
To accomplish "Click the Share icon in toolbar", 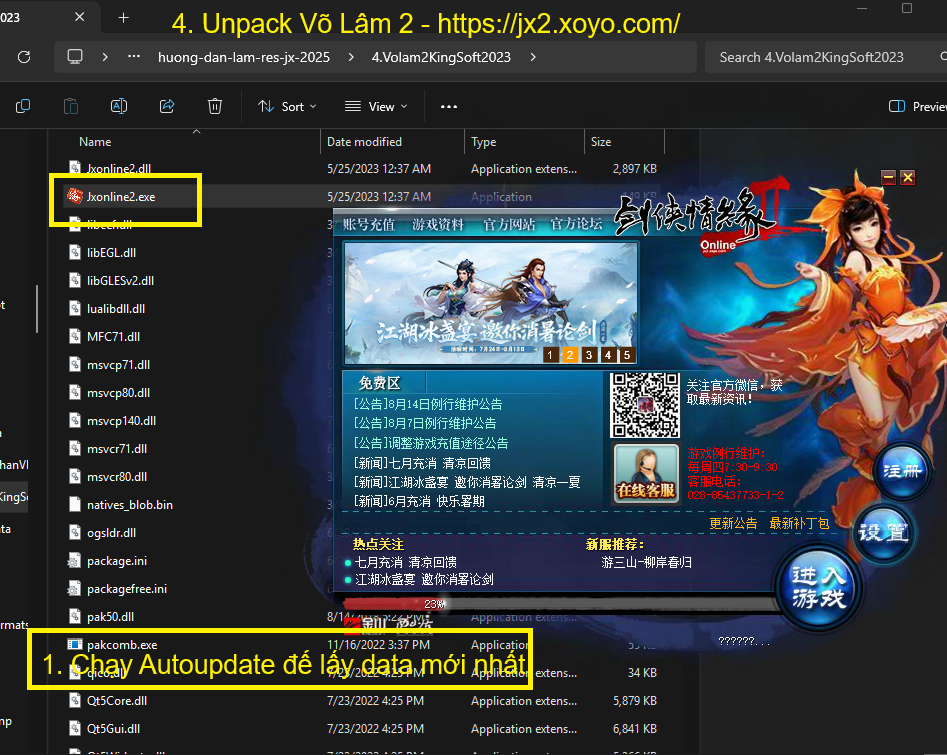I will click(x=167, y=106).
